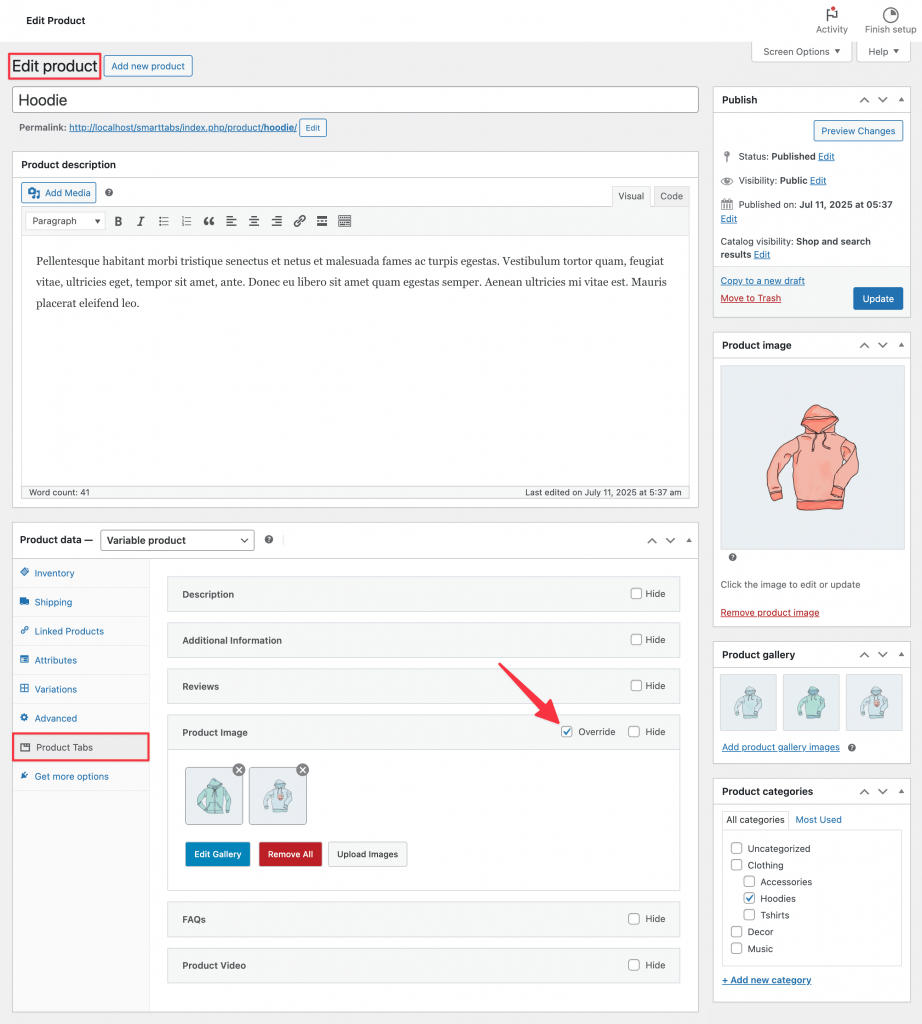Move Publish box down
This screenshot has width=922, height=1024.
(x=883, y=100)
